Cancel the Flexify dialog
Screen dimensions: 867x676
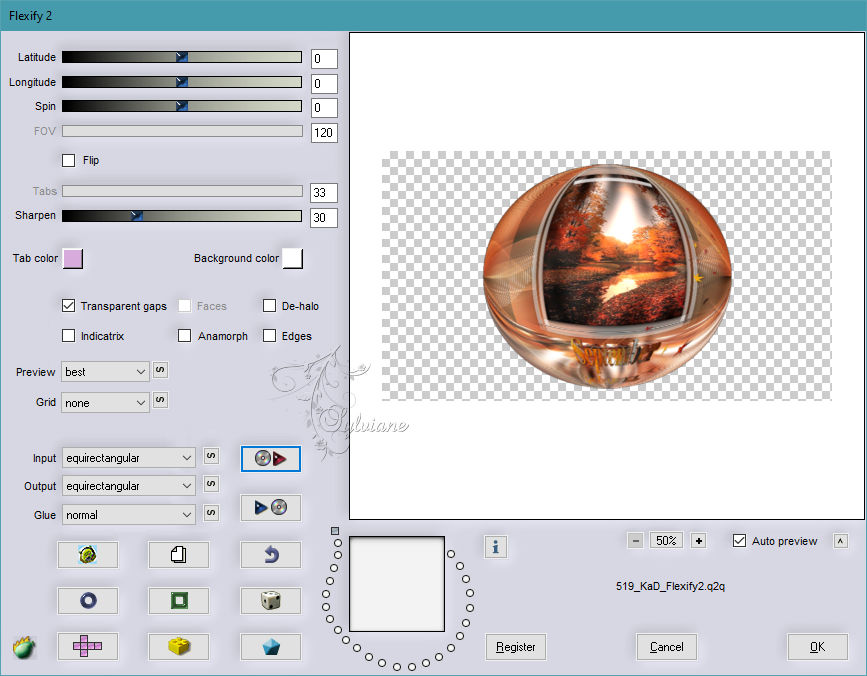666,647
